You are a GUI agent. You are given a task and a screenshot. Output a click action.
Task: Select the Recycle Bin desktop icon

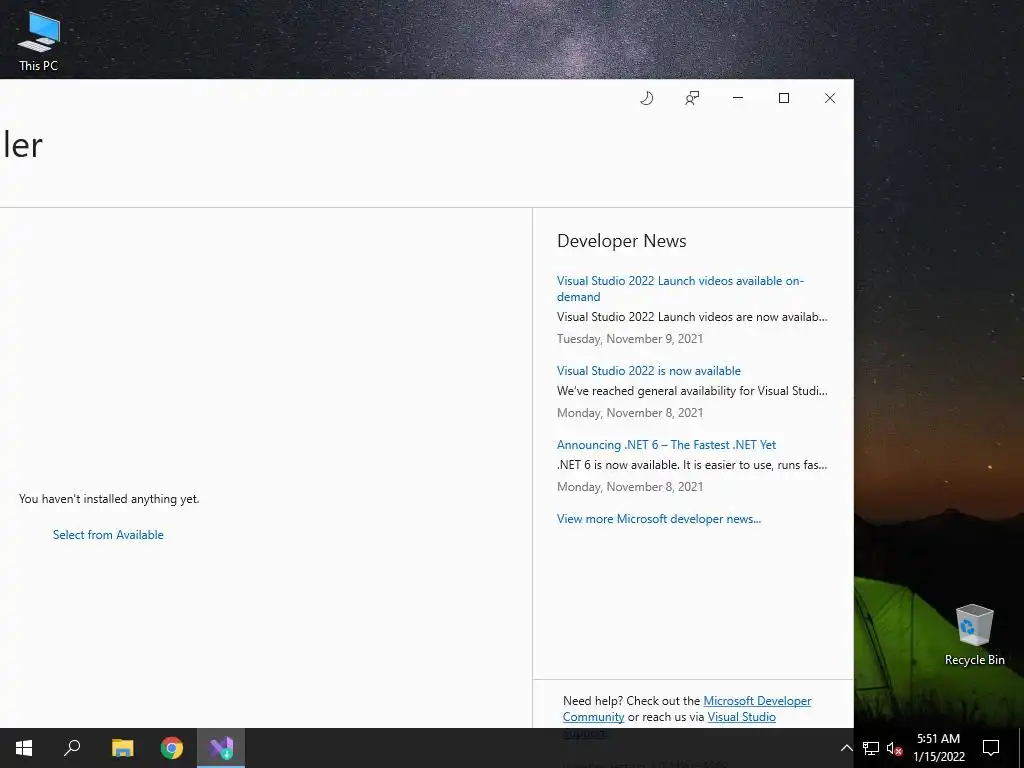point(974,635)
